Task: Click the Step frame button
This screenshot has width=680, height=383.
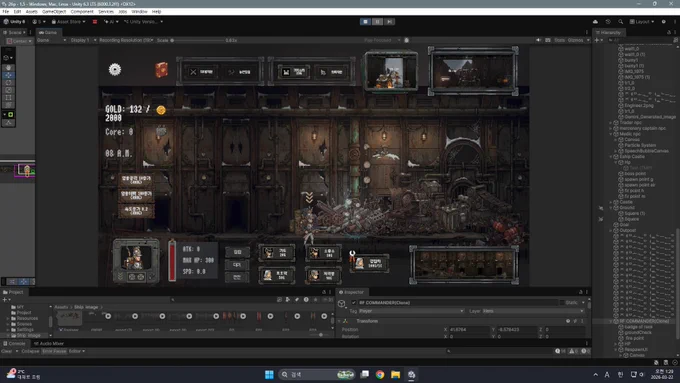Action: click(389, 22)
